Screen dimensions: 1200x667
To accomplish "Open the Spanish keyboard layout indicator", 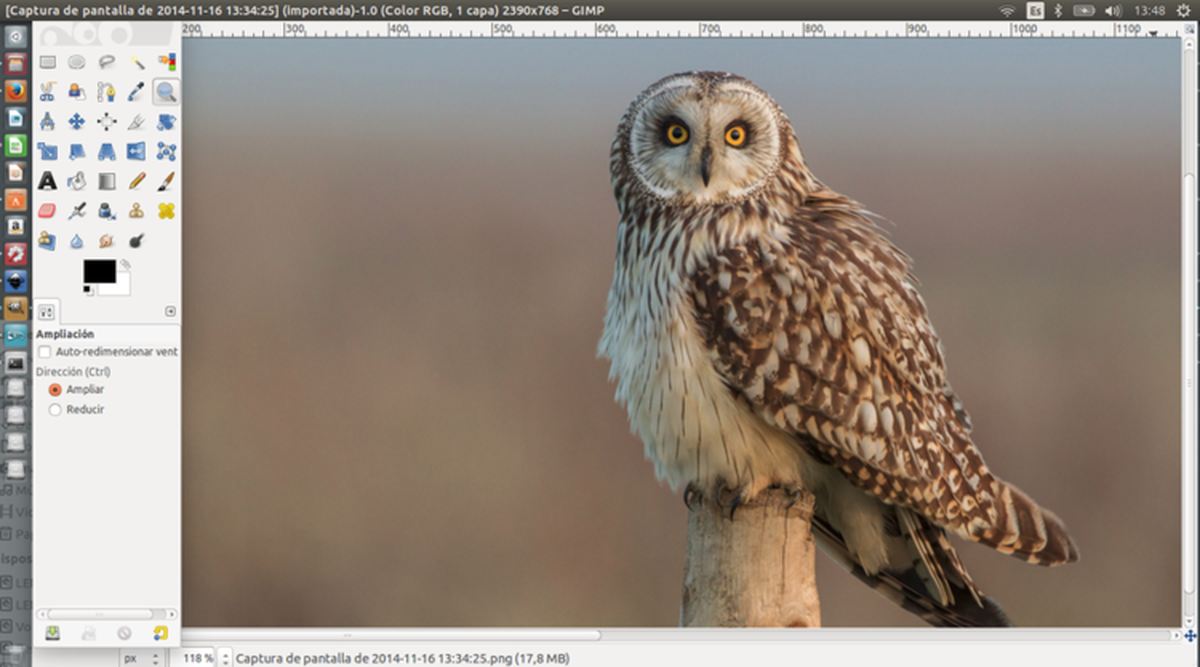I will (x=1034, y=10).
